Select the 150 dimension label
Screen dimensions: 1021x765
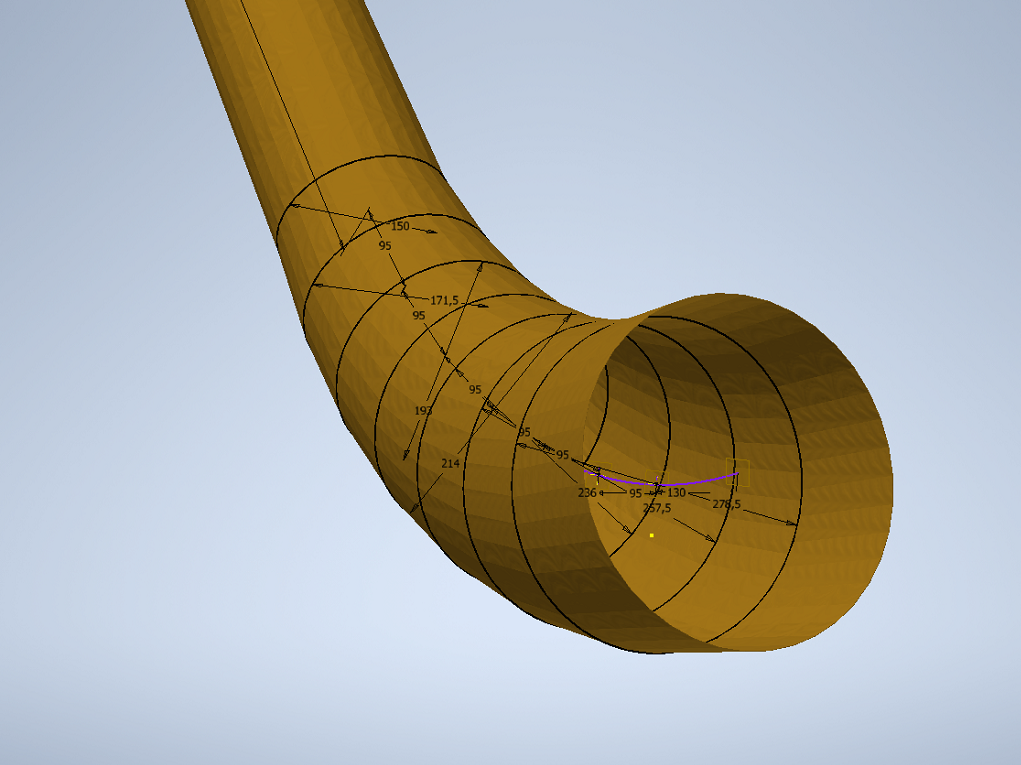pos(399,227)
